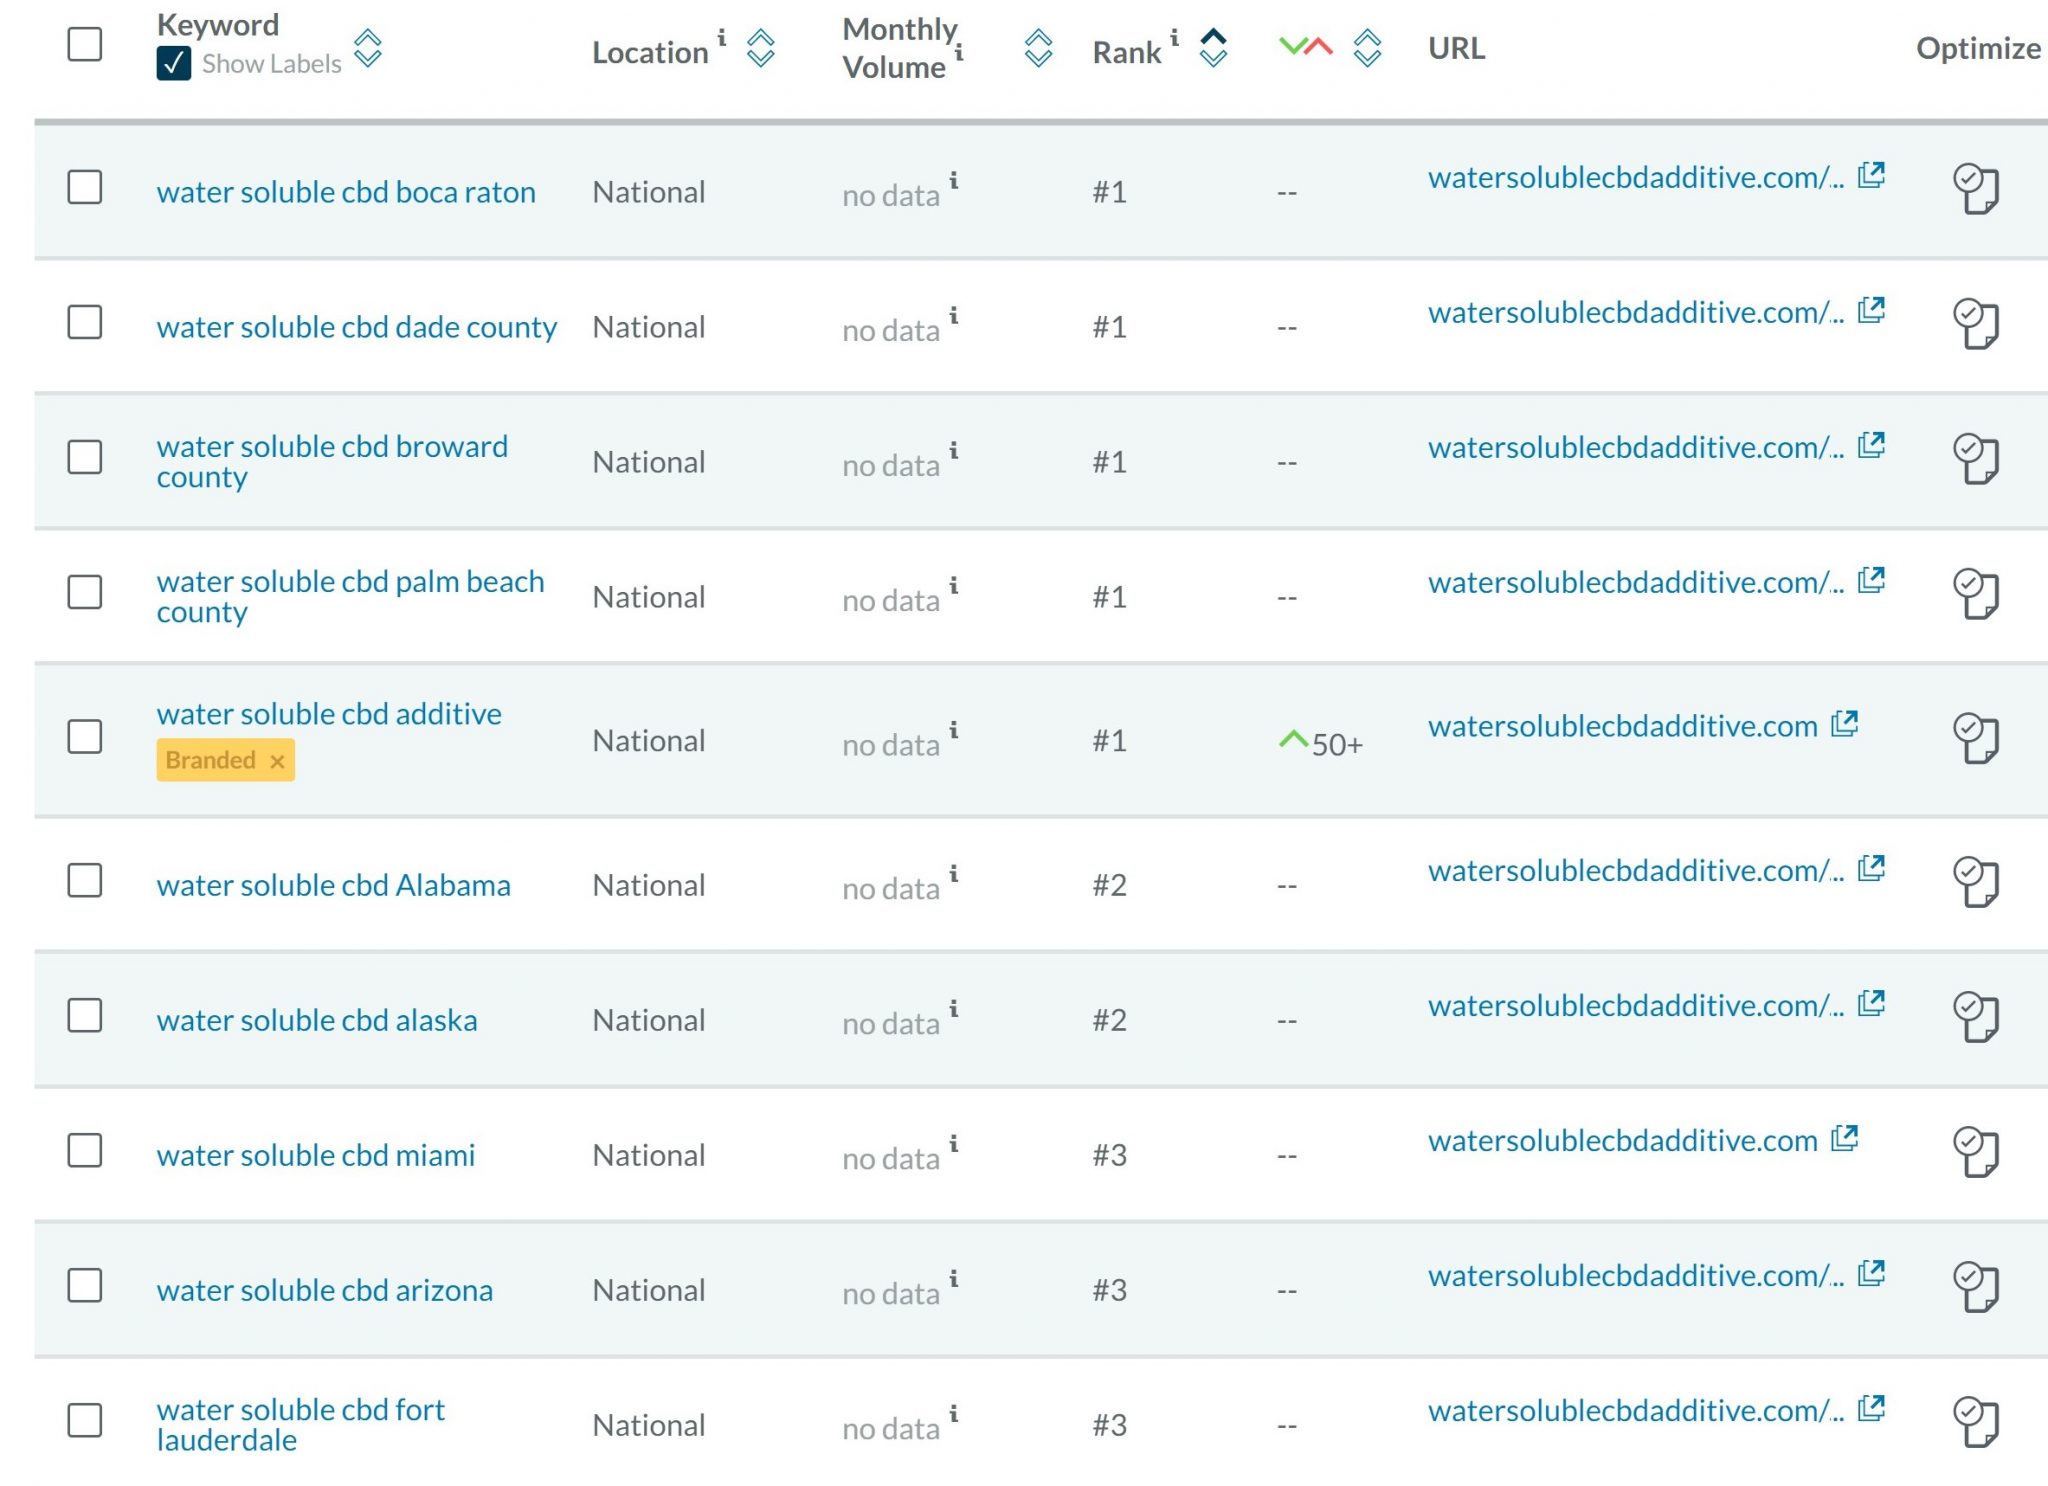Viewport: 2048px width, 1486px height.
Task: Sort by Location column arrows
Action: click(761, 48)
